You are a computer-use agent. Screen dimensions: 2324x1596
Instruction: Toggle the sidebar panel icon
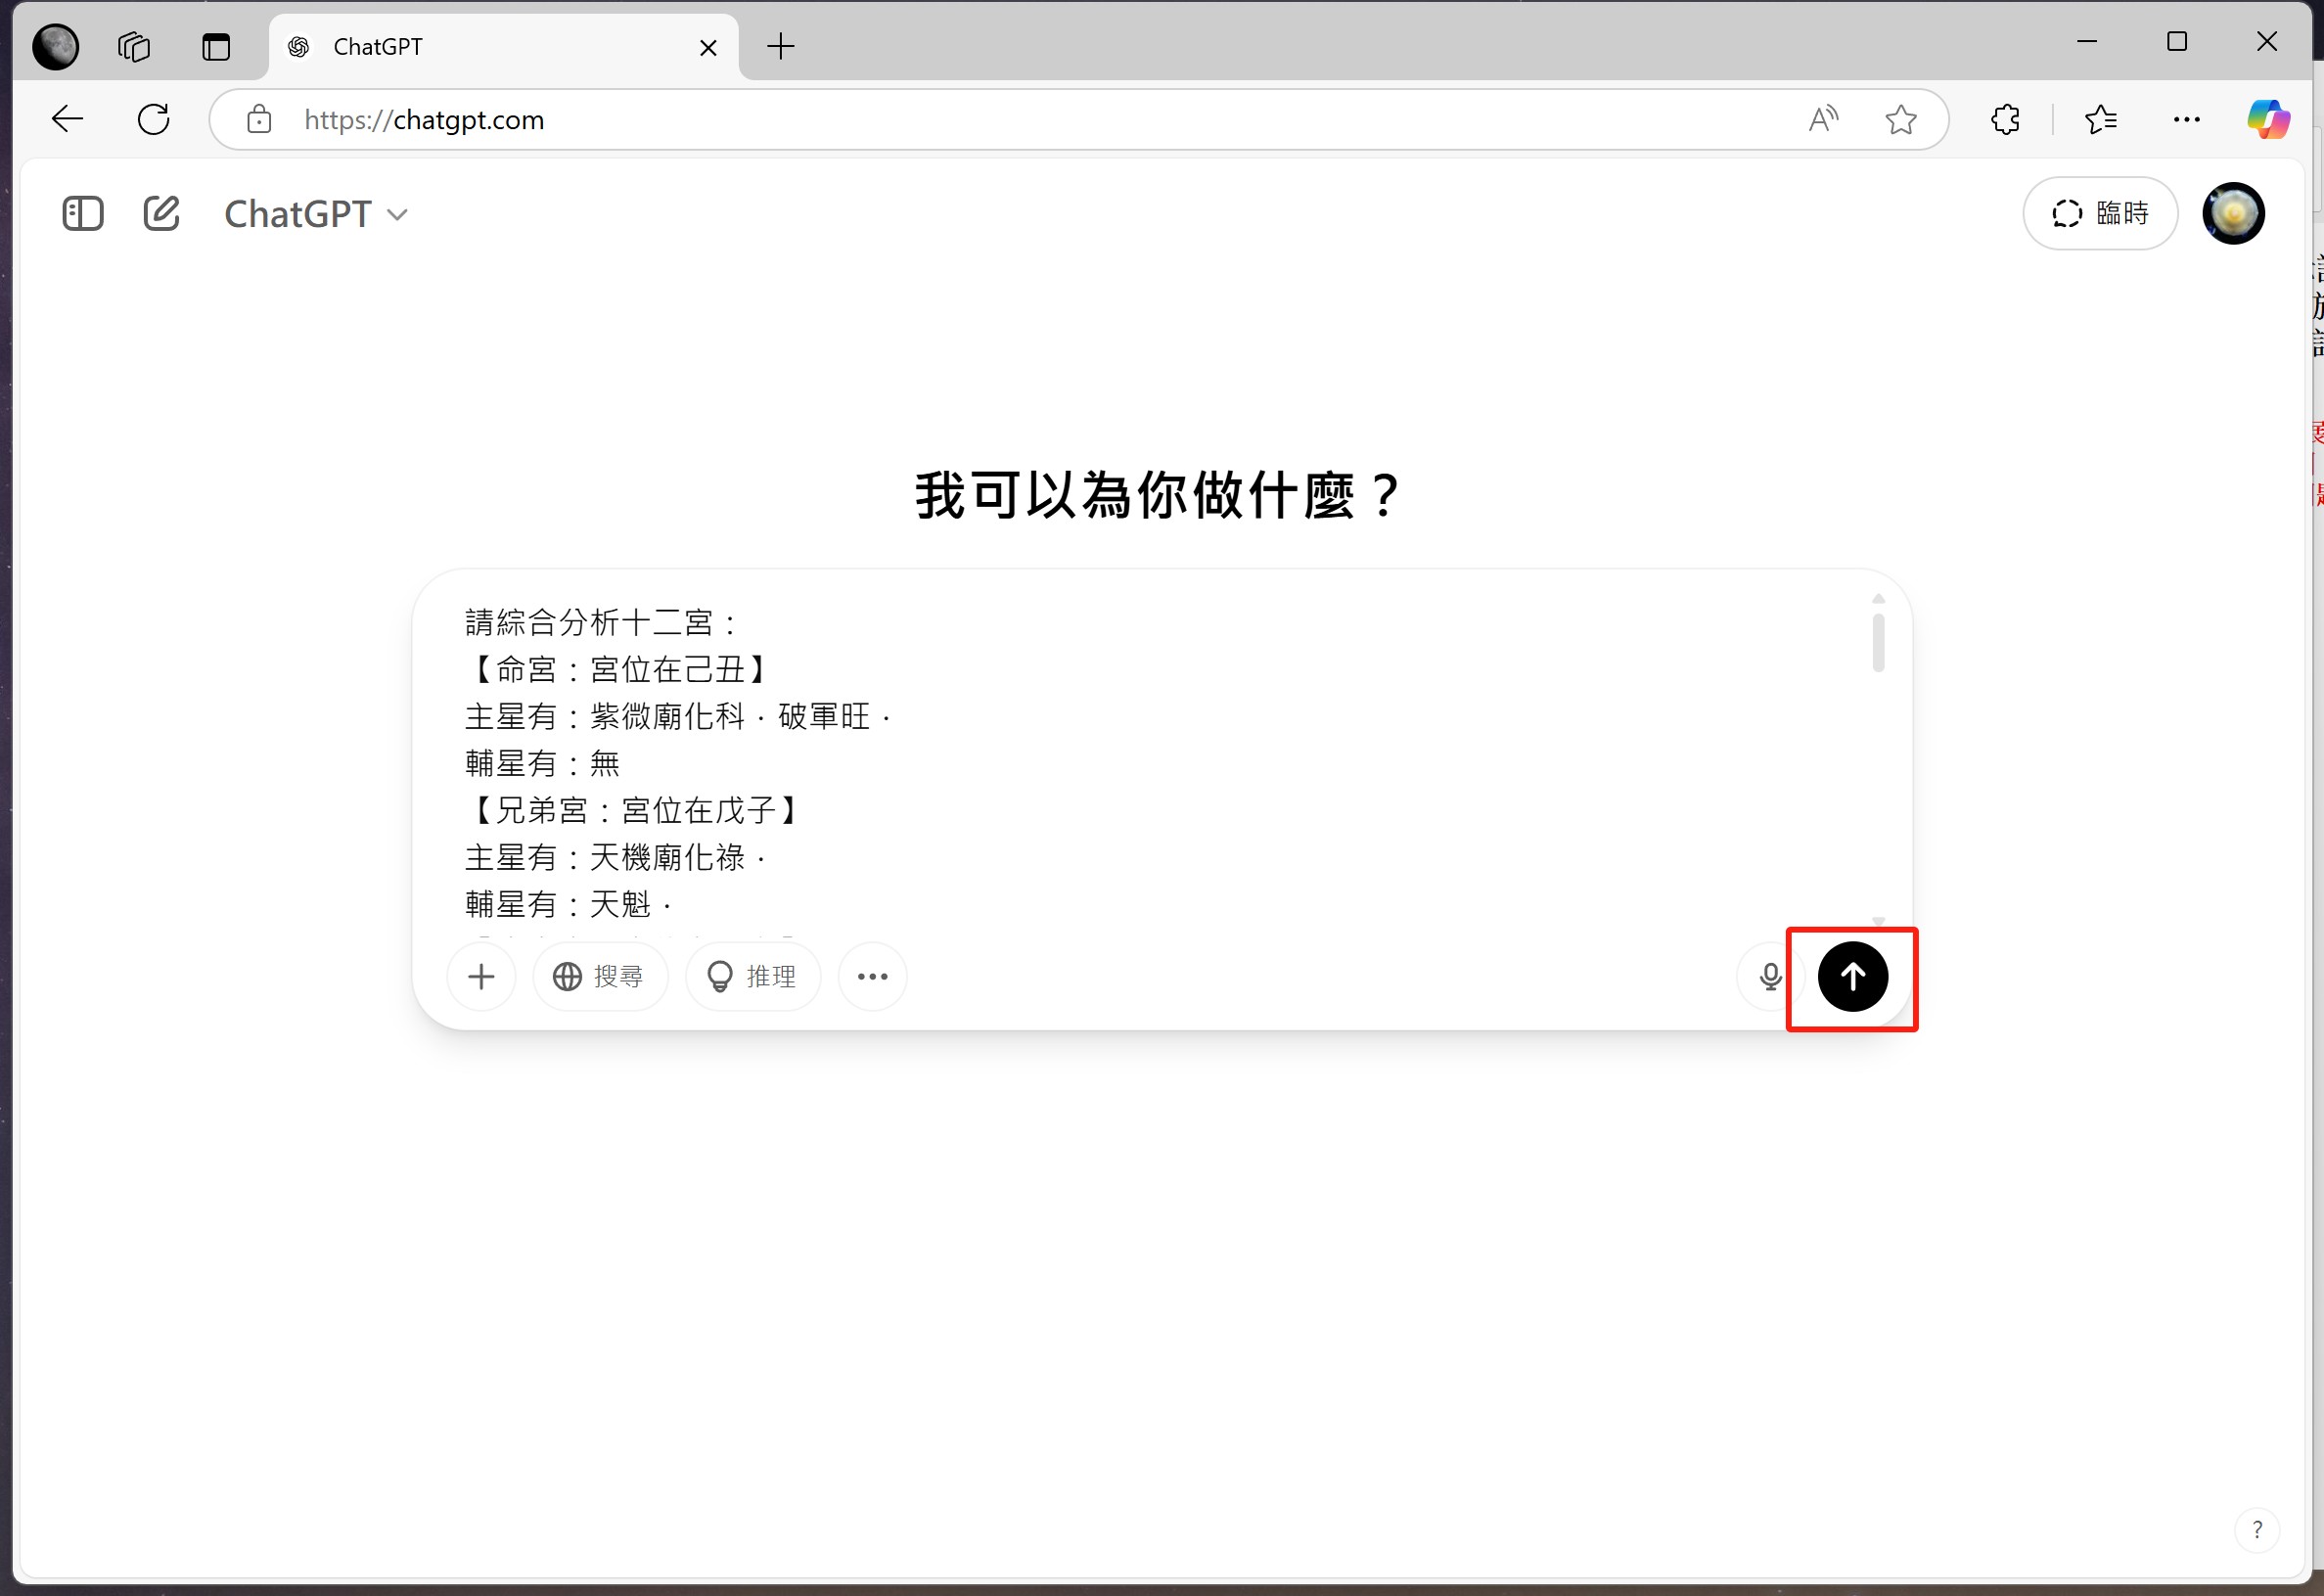pyautogui.click(x=83, y=213)
